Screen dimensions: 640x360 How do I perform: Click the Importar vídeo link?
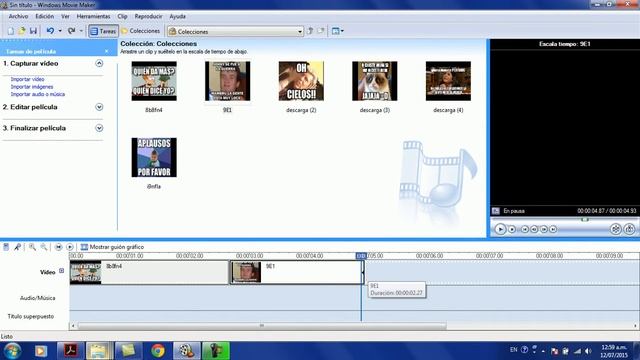tap(27, 79)
